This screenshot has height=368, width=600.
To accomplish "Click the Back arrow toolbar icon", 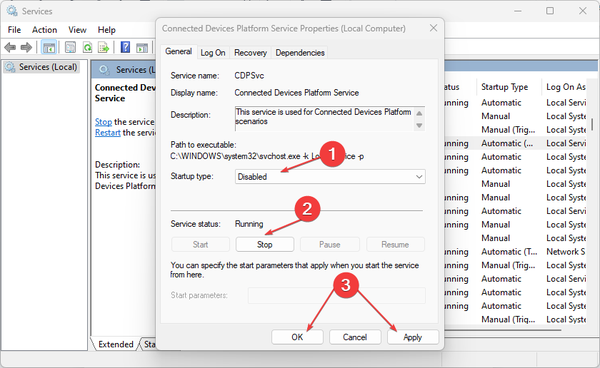I will pos(10,48).
